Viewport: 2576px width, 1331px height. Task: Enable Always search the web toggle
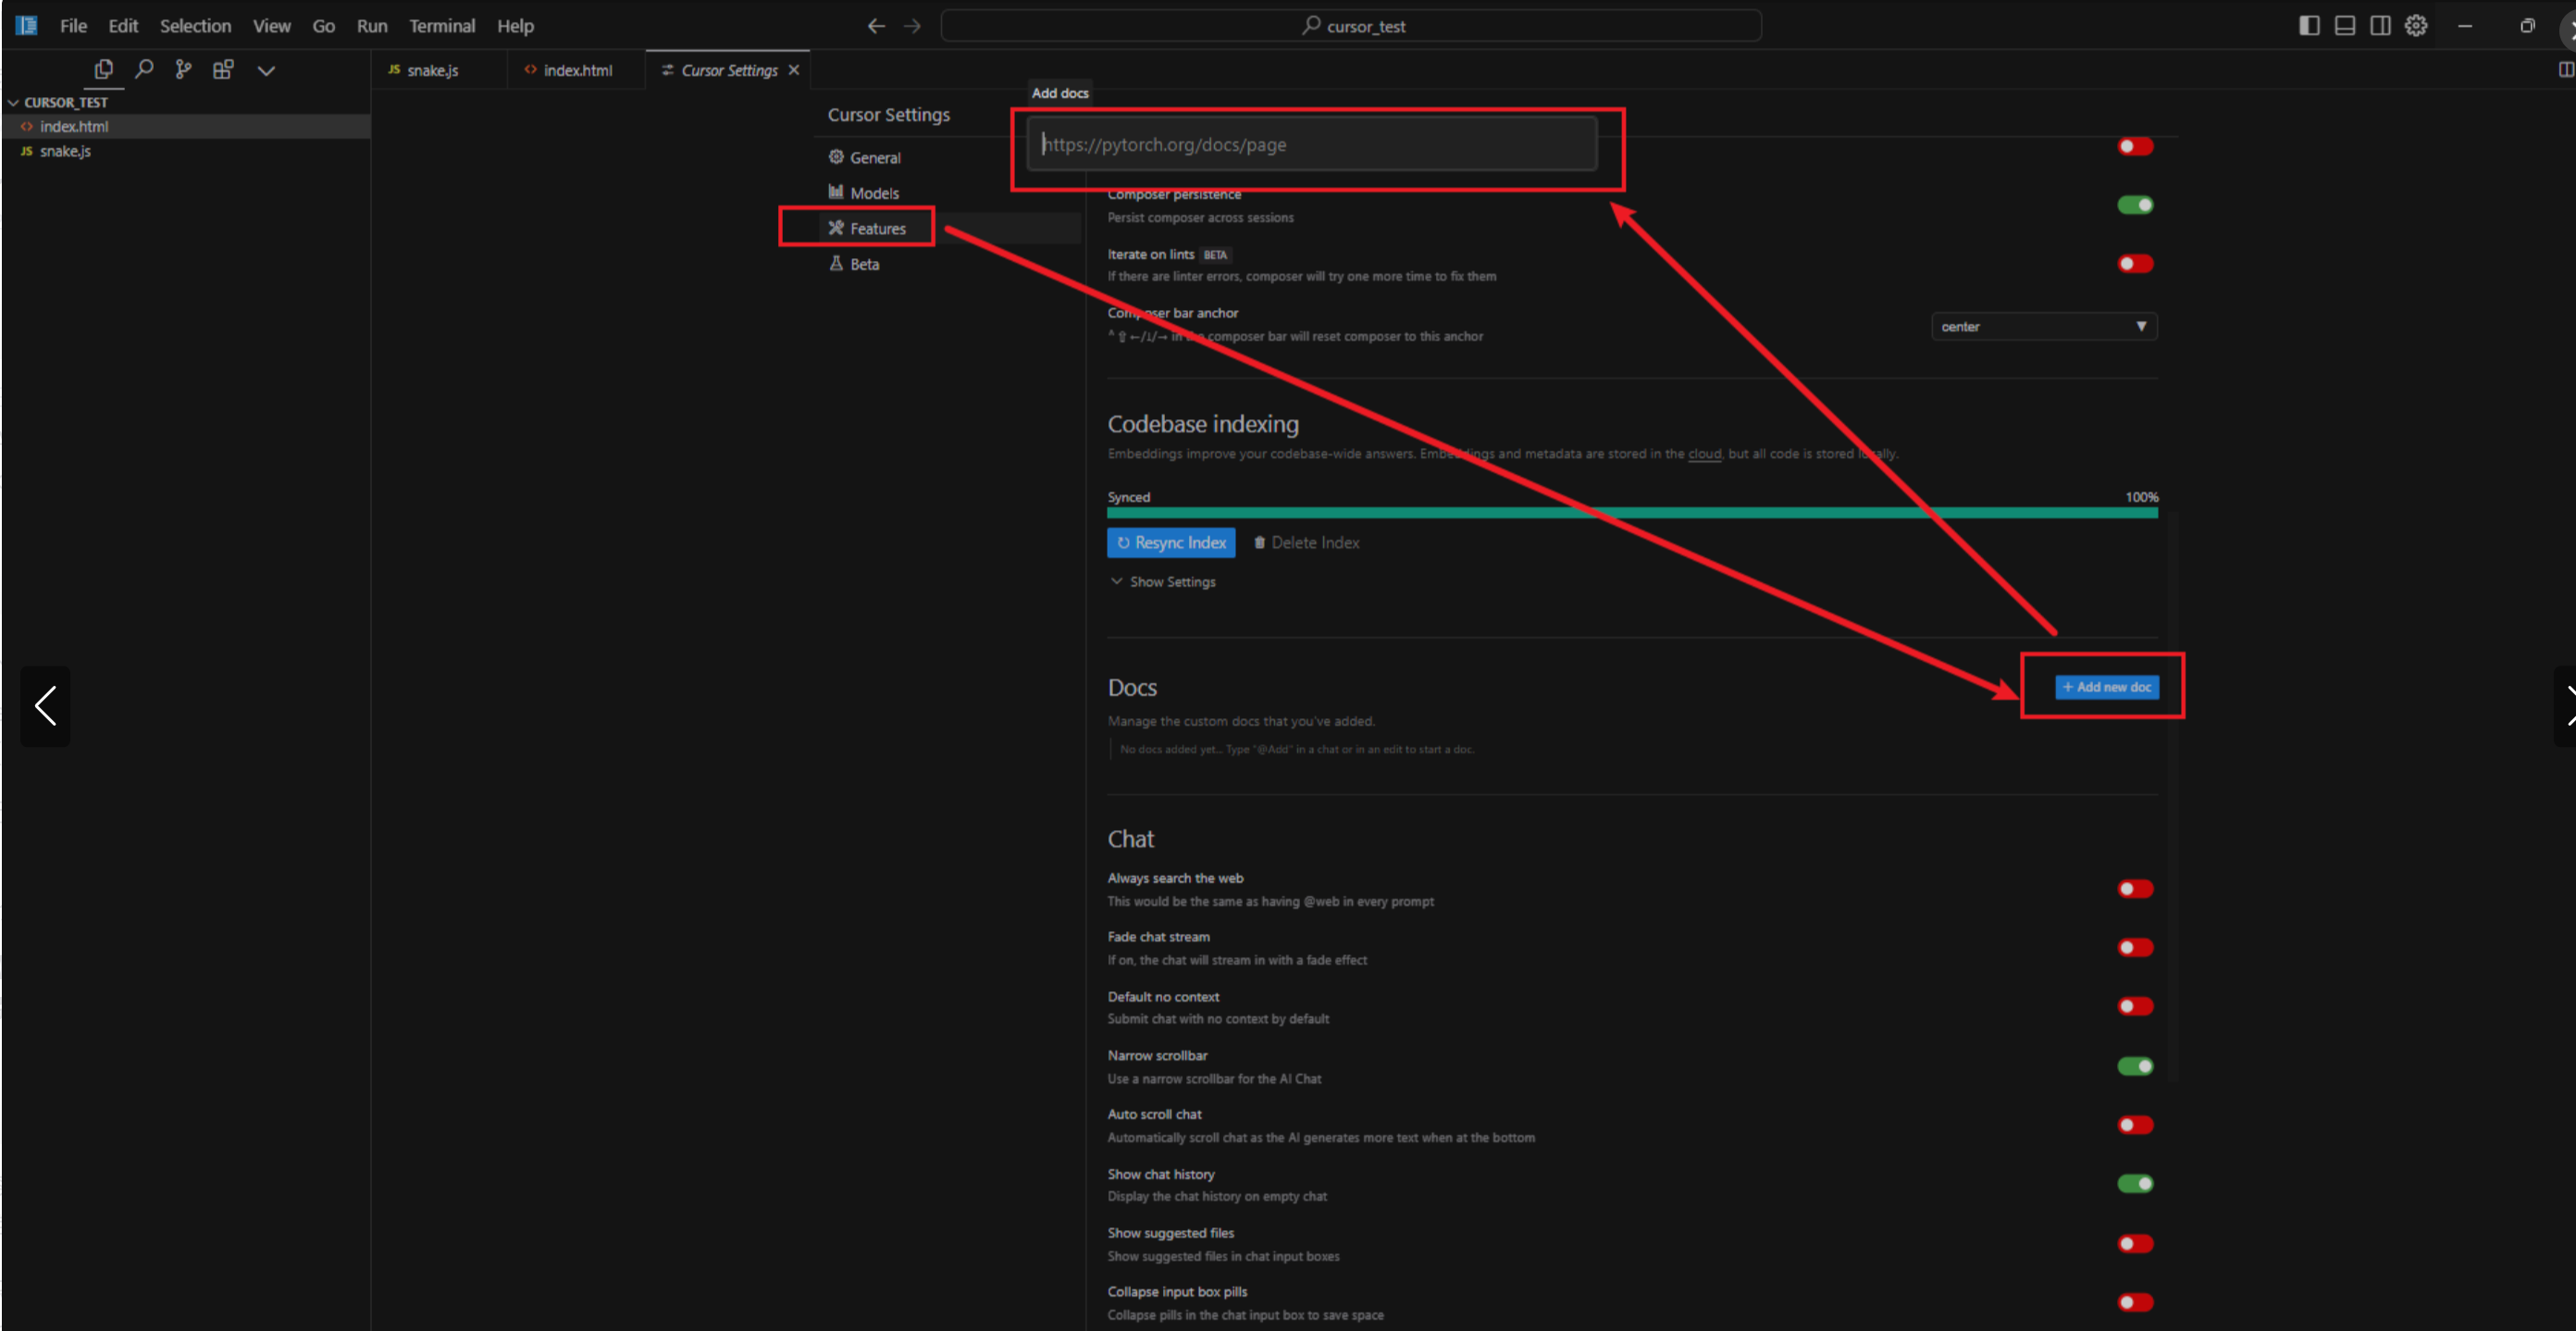pos(2134,888)
